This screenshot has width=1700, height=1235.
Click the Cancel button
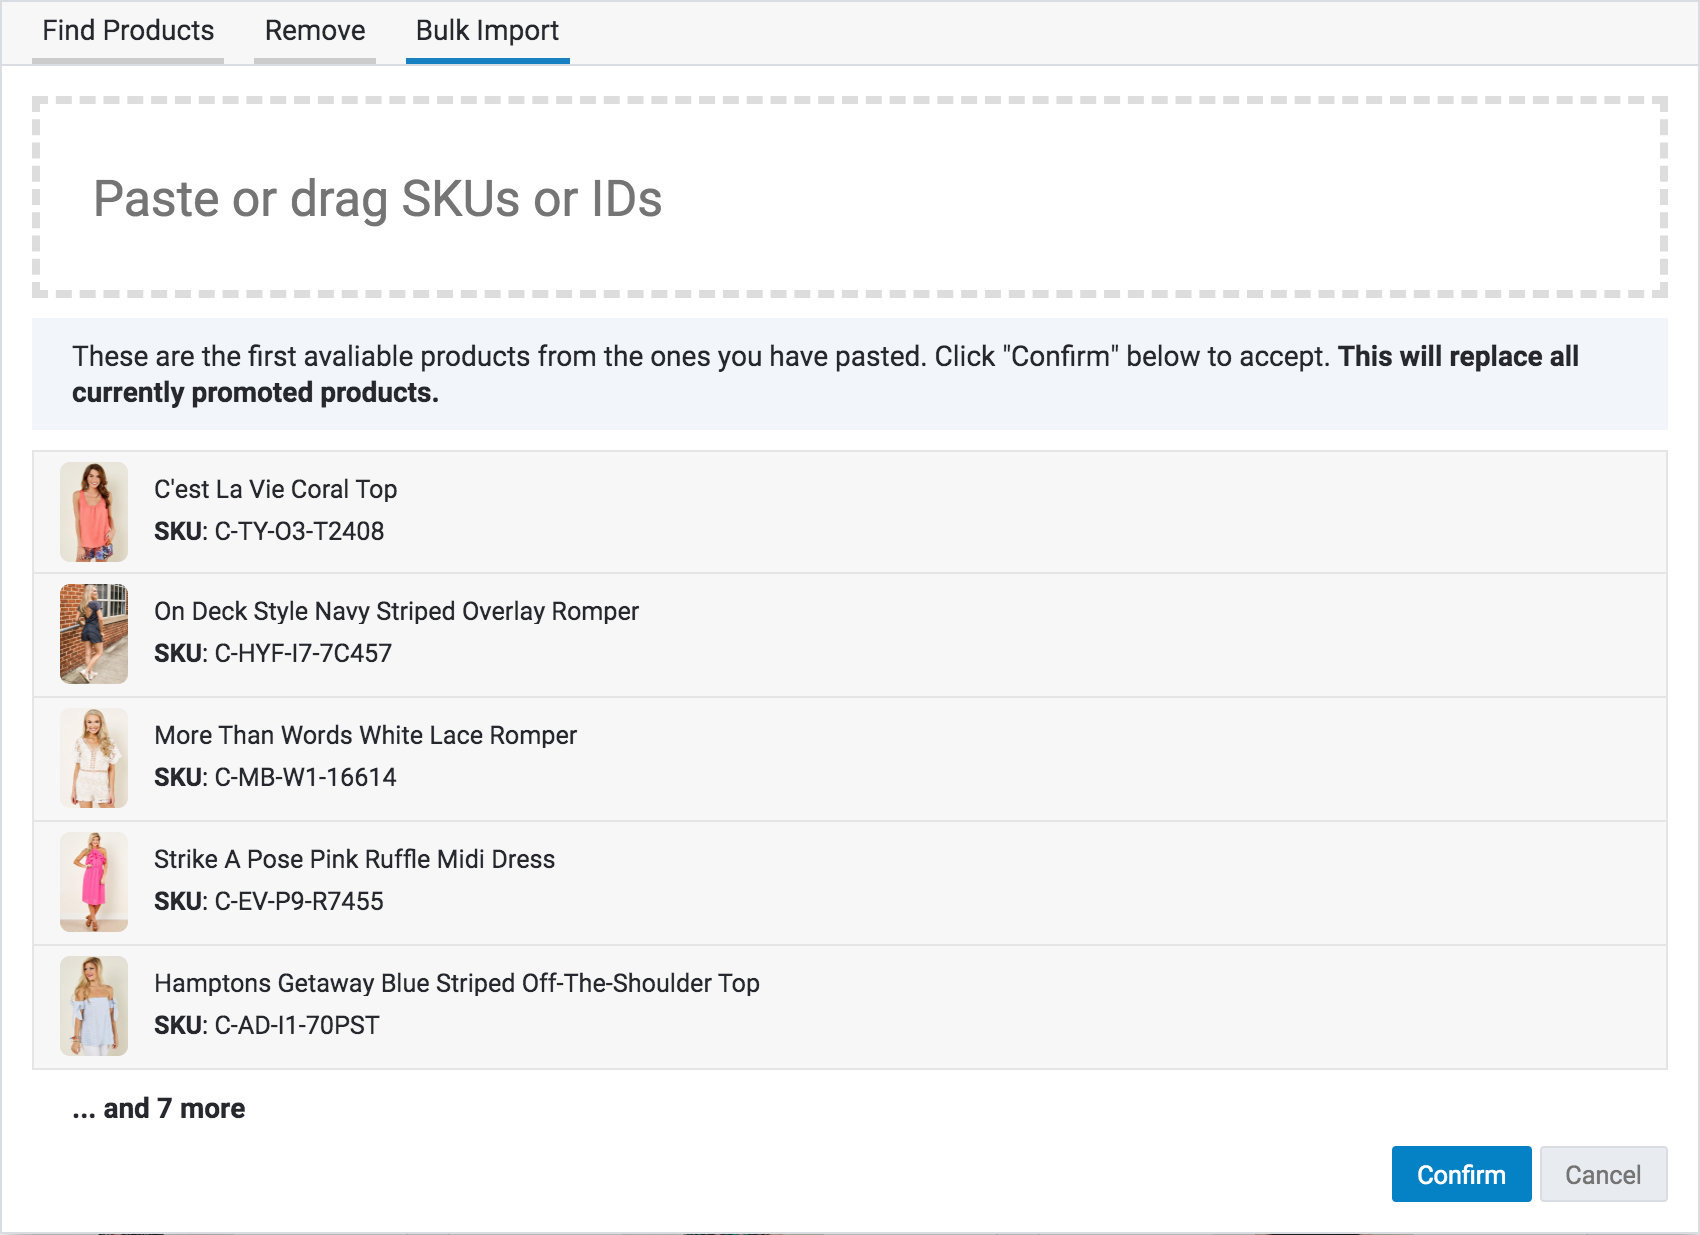click(1602, 1174)
